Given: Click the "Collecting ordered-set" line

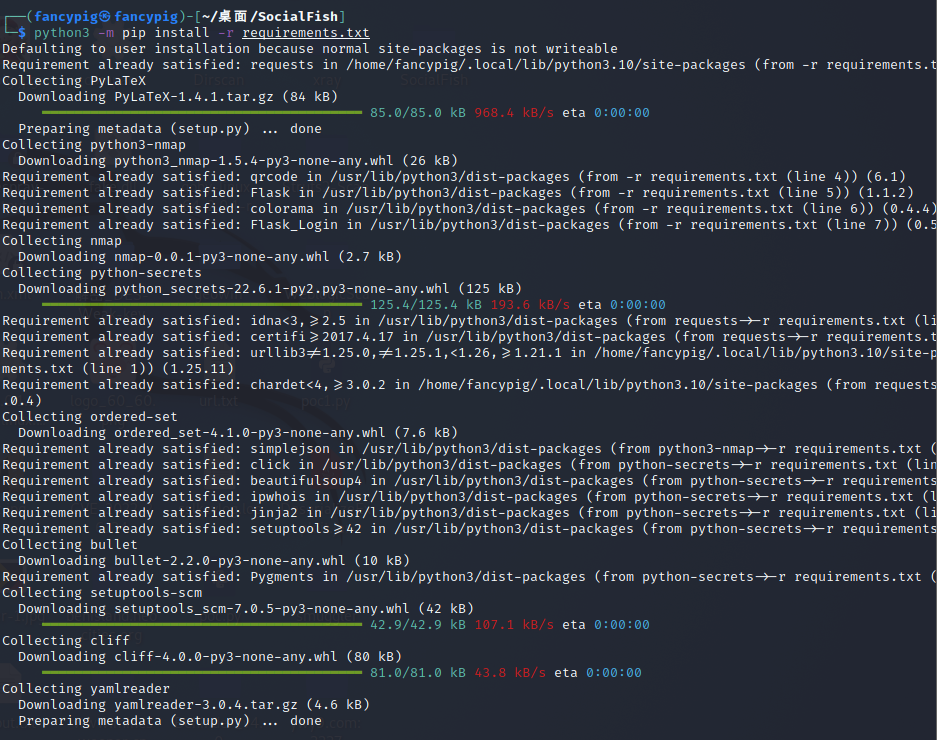Looking at the screenshot, I should pos(90,417).
